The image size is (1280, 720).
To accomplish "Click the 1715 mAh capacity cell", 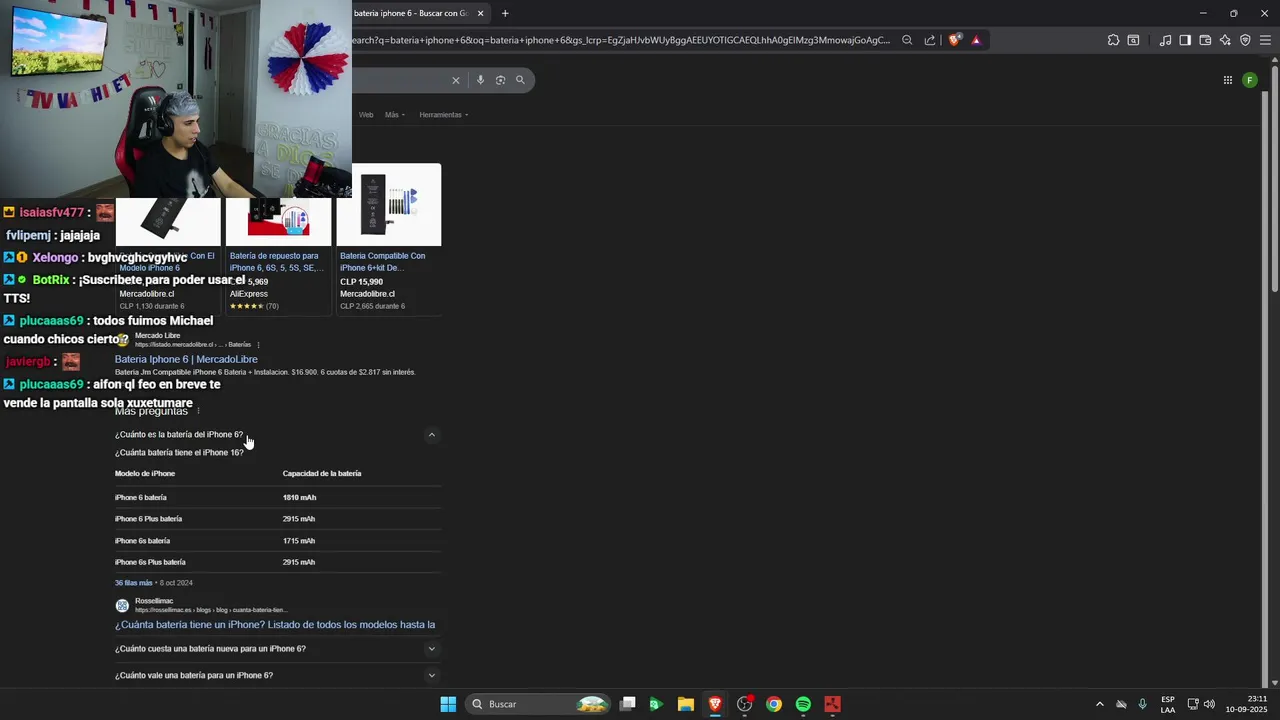I will [299, 541].
